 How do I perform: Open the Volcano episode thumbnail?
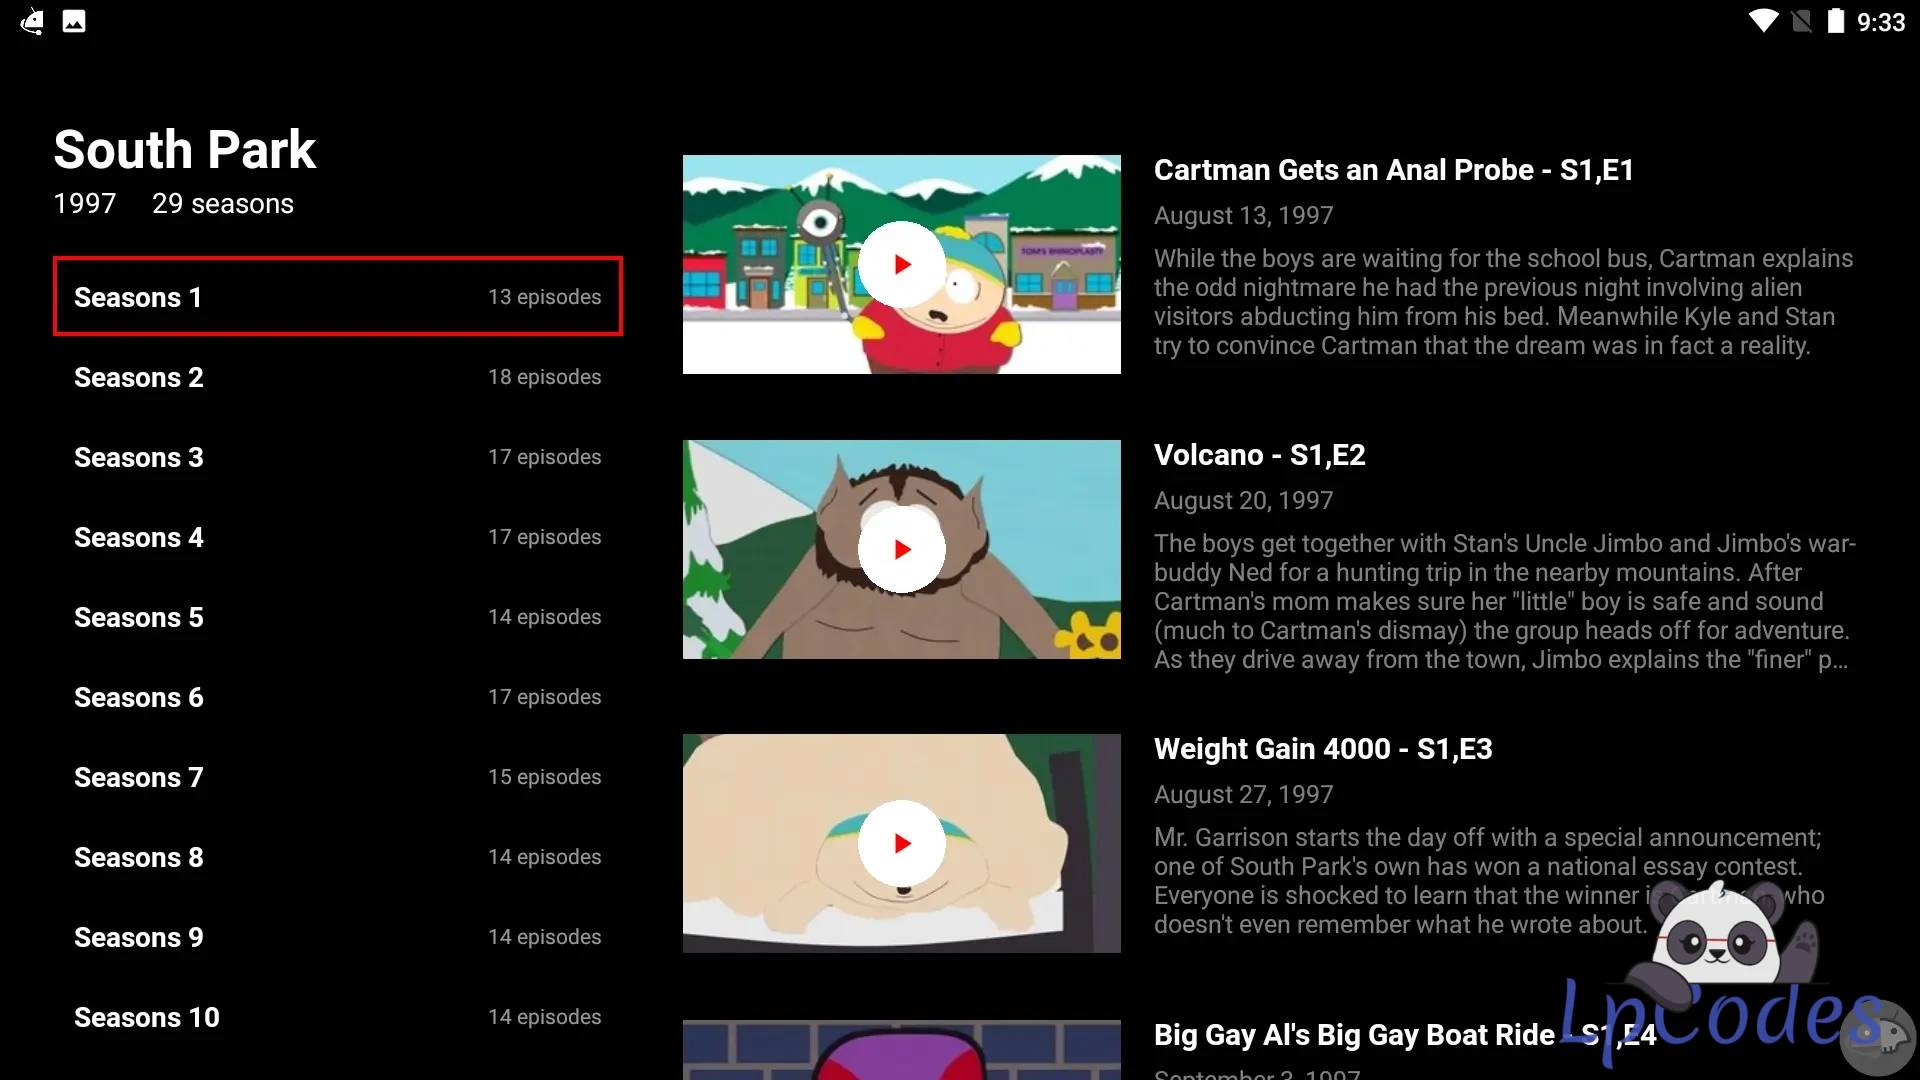[902, 550]
